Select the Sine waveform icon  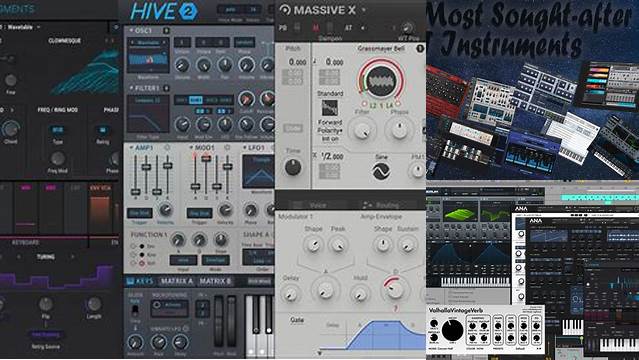381,171
